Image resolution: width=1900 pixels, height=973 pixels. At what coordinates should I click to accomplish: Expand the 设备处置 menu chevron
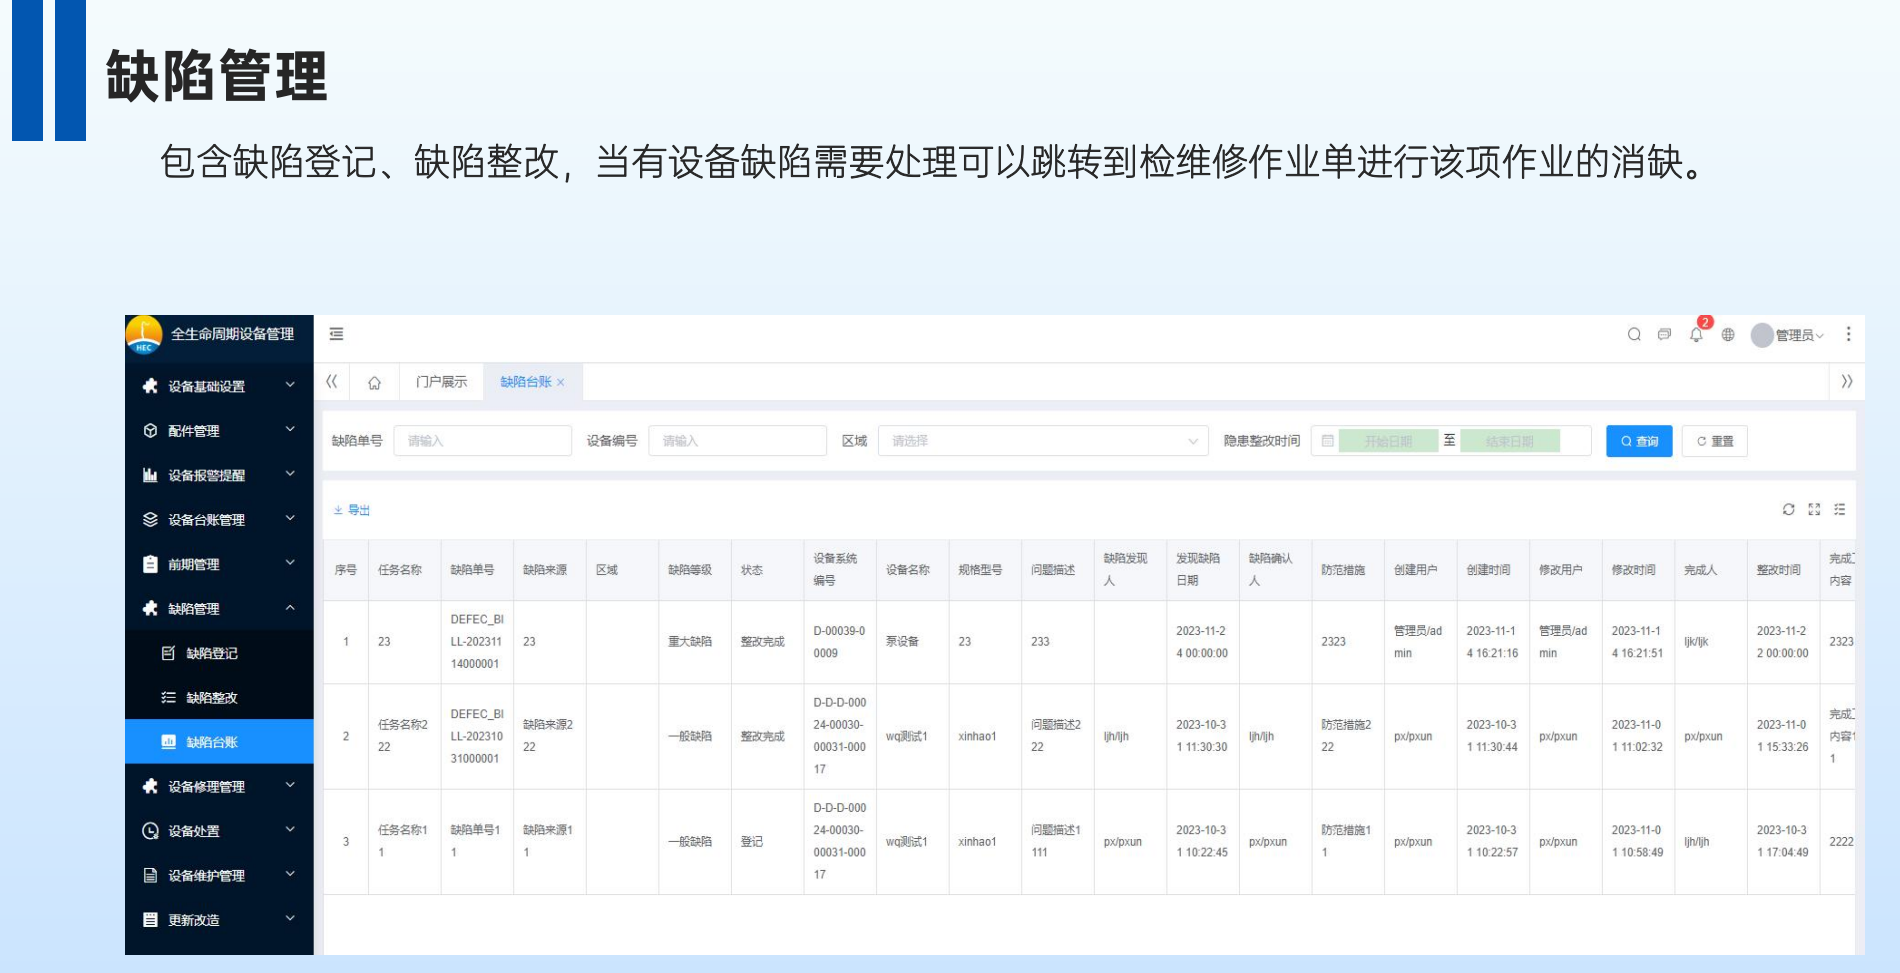point(290,830)
